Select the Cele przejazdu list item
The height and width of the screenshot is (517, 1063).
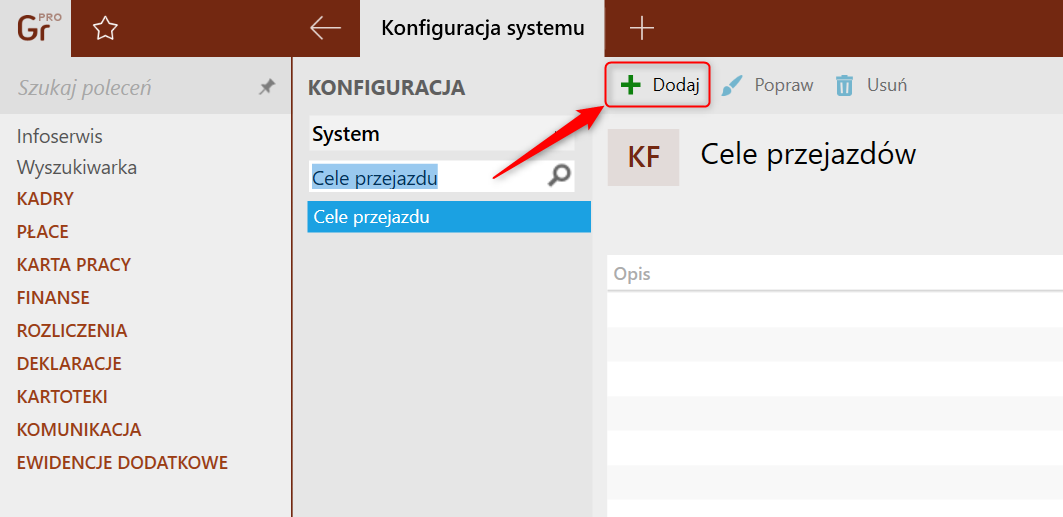(449, 217)
